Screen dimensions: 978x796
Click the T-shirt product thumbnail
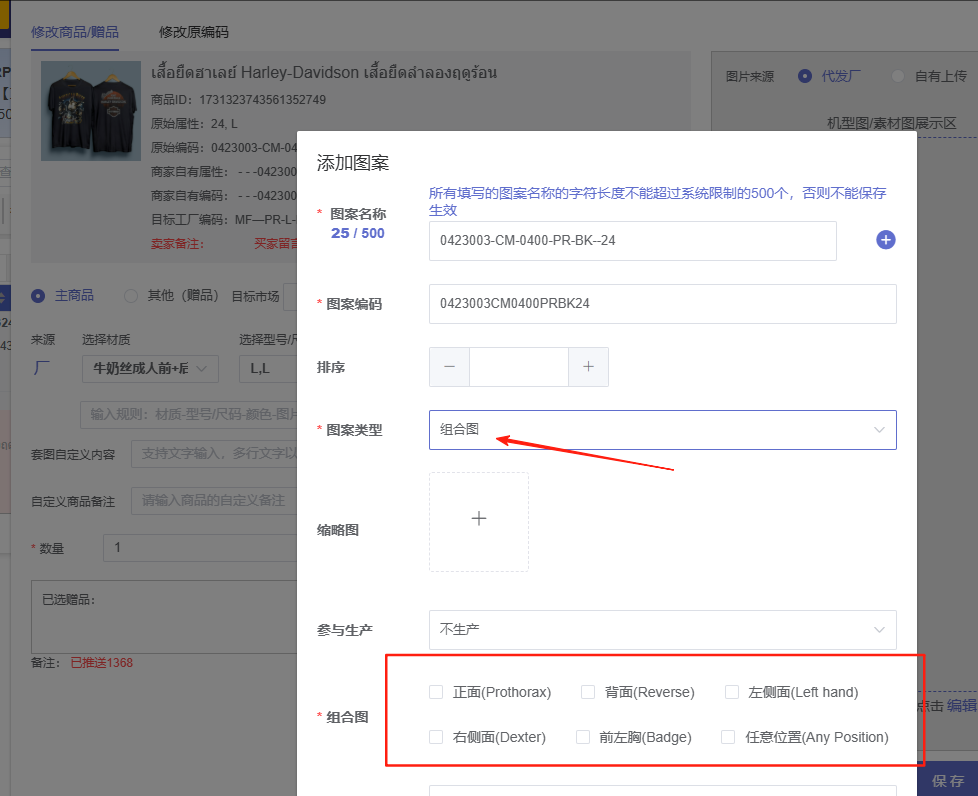[x=77, y=111]
